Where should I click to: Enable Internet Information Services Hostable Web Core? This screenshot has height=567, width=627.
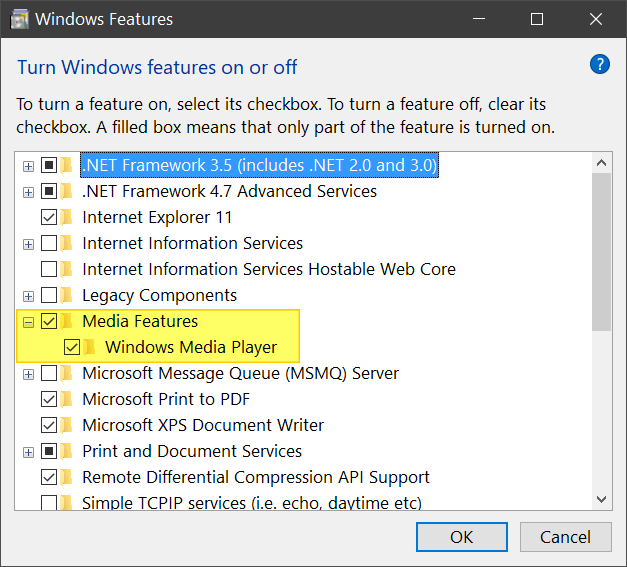pos(49,269)
